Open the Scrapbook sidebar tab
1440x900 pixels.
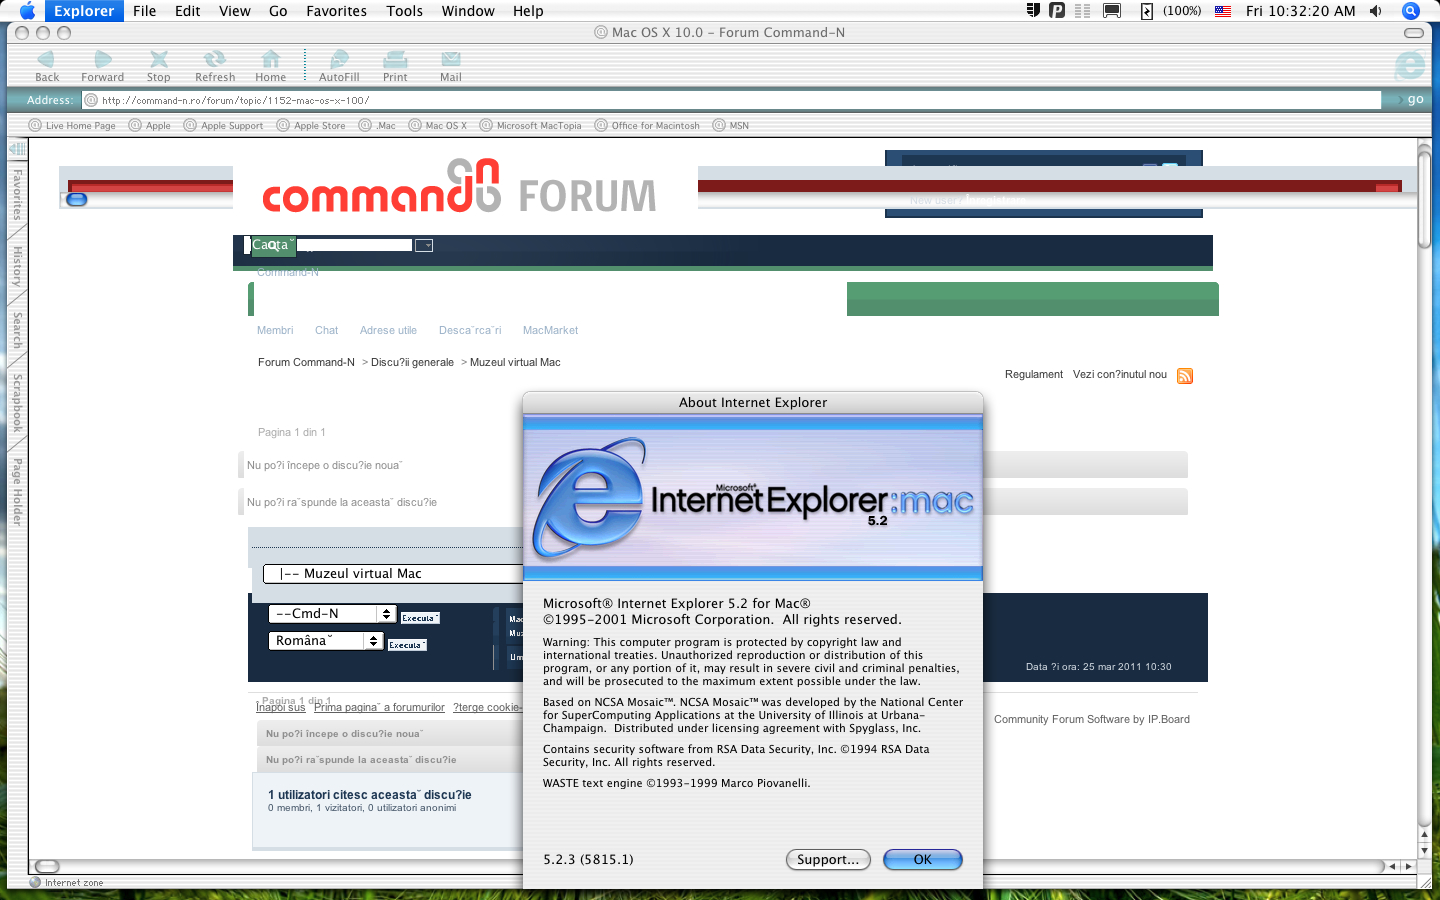point(17,403)
